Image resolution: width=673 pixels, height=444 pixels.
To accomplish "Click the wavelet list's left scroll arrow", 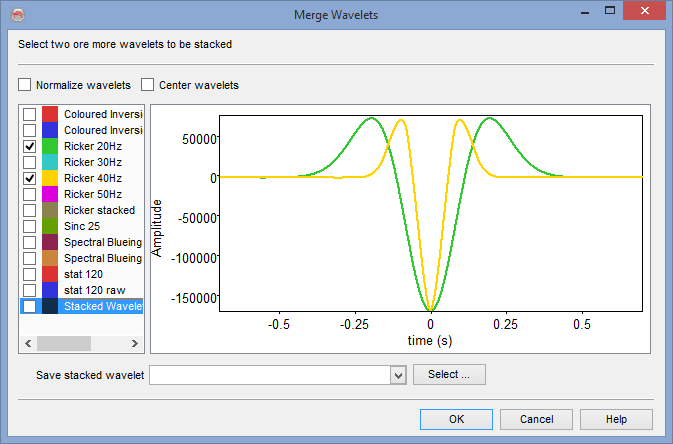I will pos(27,343).
